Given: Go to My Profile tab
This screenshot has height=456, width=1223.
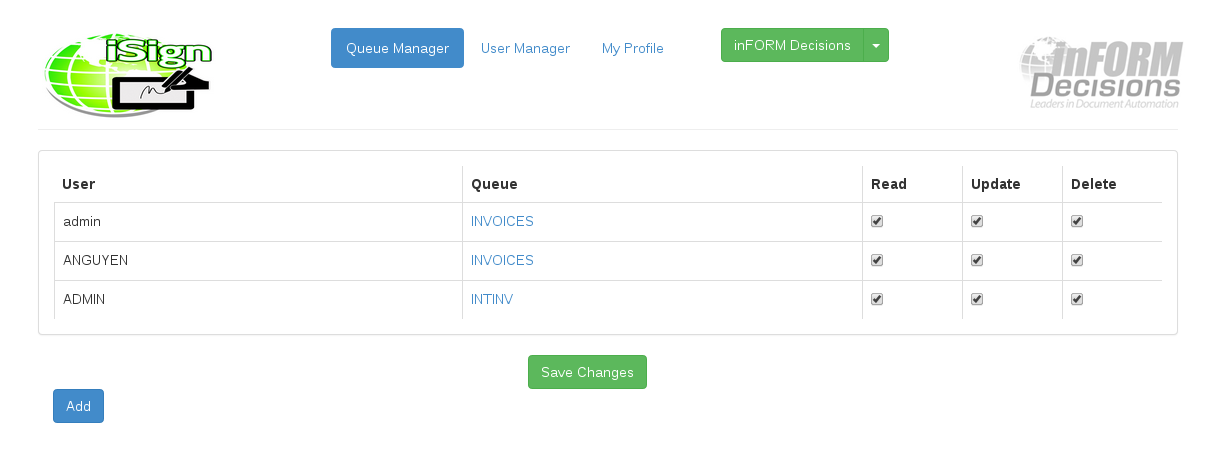Looking at the screenshot, I should click(632, 48).
